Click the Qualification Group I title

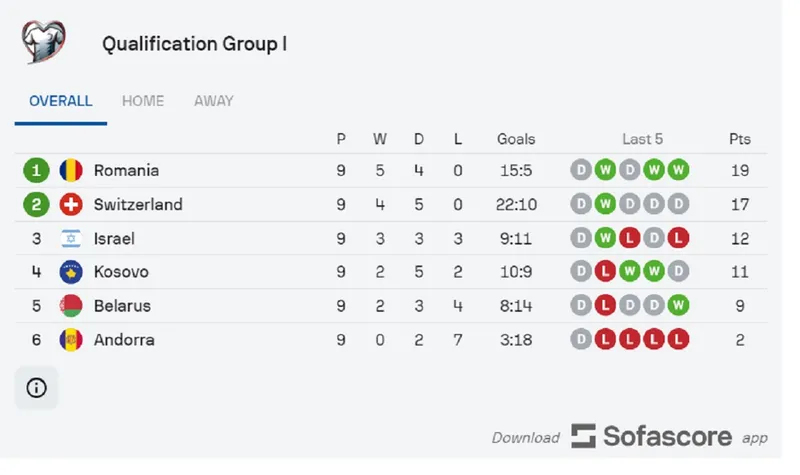click(x=195, y=45)
